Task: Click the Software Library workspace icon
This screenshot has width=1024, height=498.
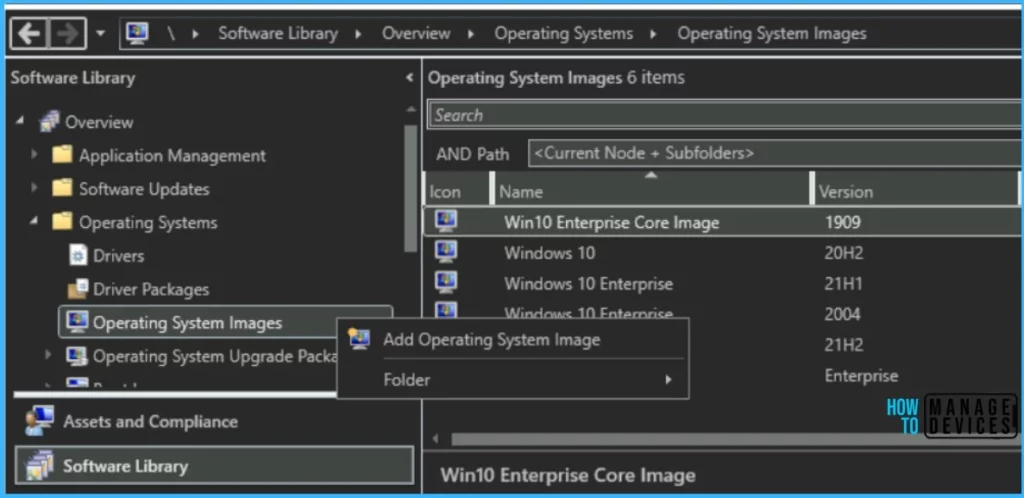Action: click(40, 465)
